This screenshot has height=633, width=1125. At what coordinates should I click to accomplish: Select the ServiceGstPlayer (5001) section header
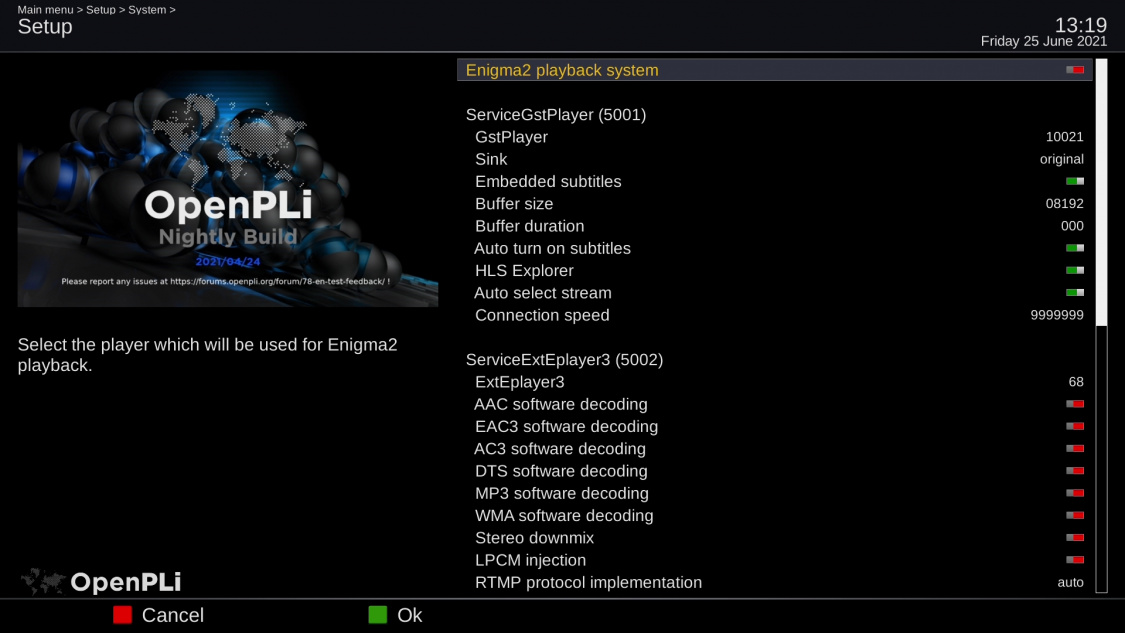[556, 115]
